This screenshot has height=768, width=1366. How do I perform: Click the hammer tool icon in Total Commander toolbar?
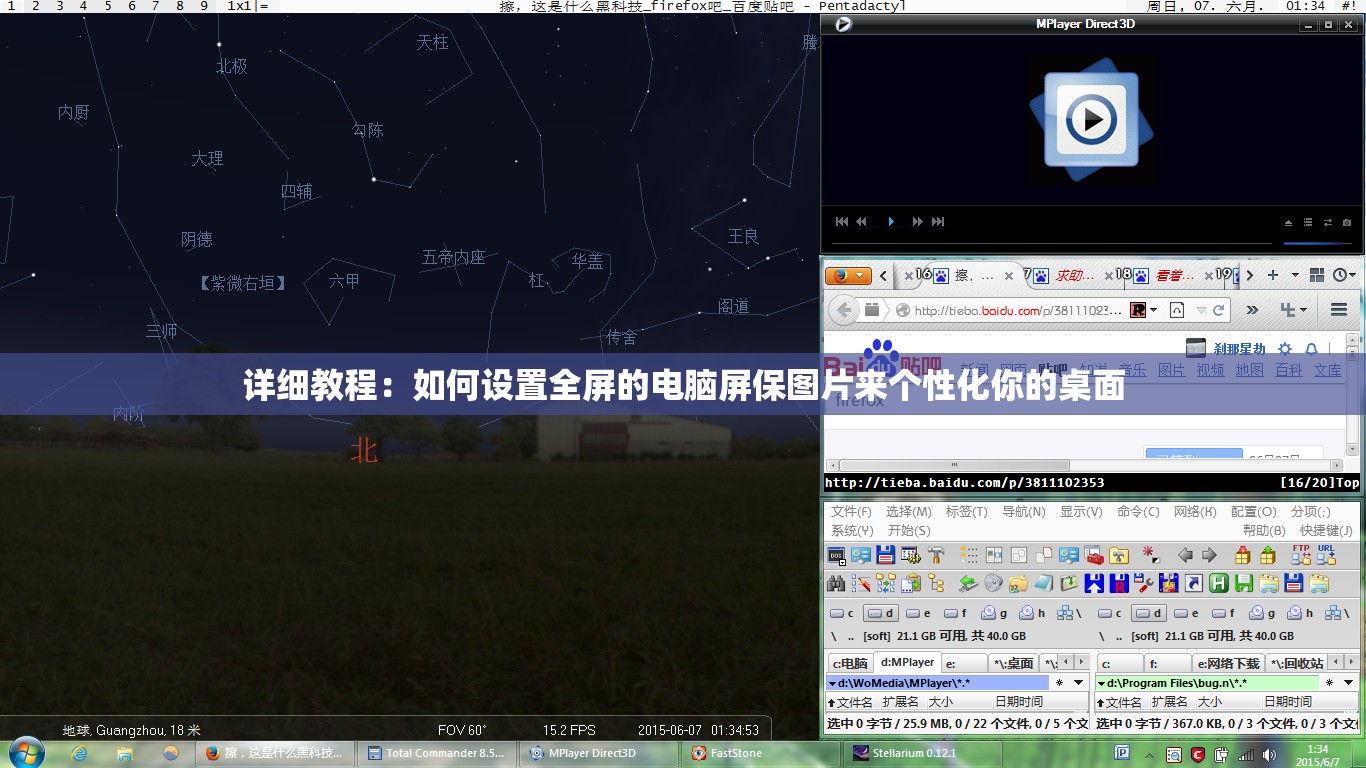tap(936, 555)
